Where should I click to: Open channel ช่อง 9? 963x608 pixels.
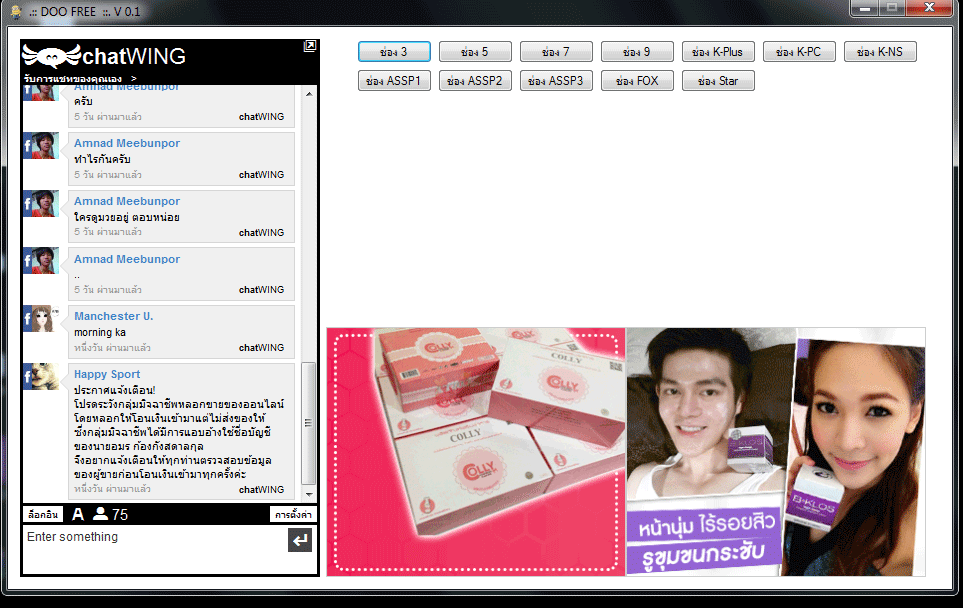(x=637, y=52)
